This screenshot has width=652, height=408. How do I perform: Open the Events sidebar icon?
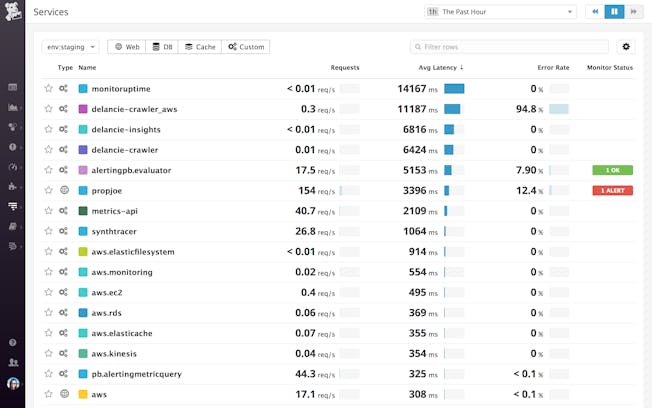click(x=12, y=87)
